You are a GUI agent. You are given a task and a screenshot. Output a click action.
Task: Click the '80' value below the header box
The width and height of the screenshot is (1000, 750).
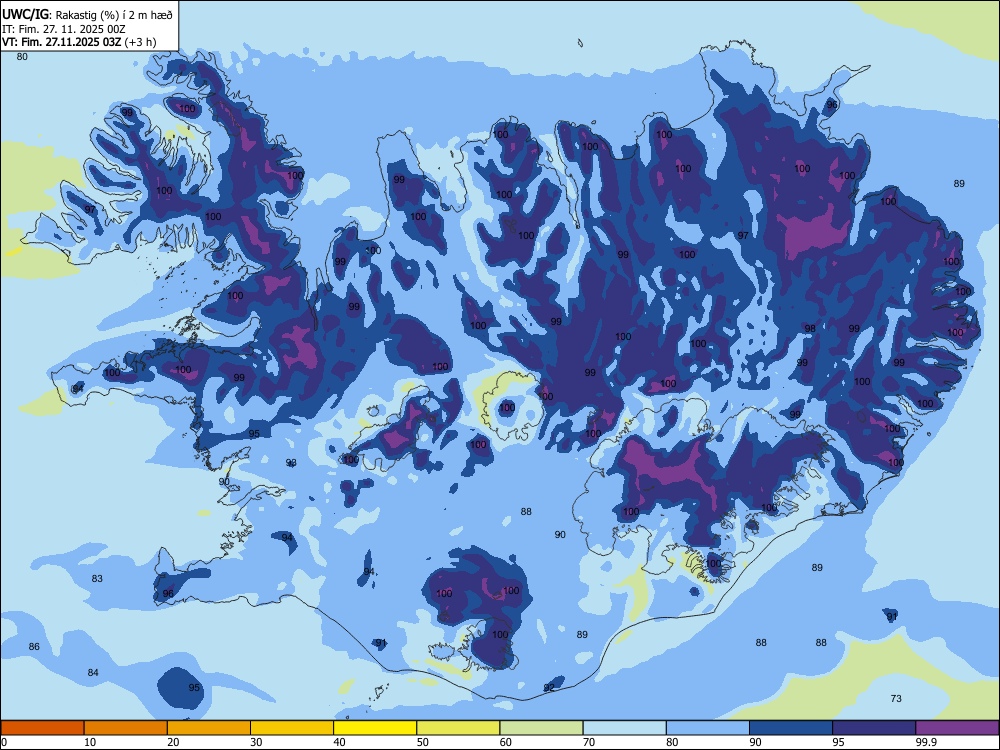click(x=22, y=57)
